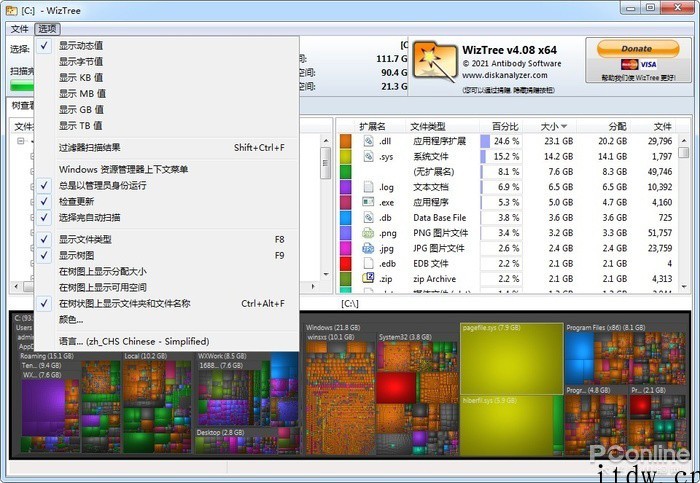The width and height of the screenshot is (700, 483).
Task: Select Desktop (2.8 GB) treemap block
Action: click(247, 441)
